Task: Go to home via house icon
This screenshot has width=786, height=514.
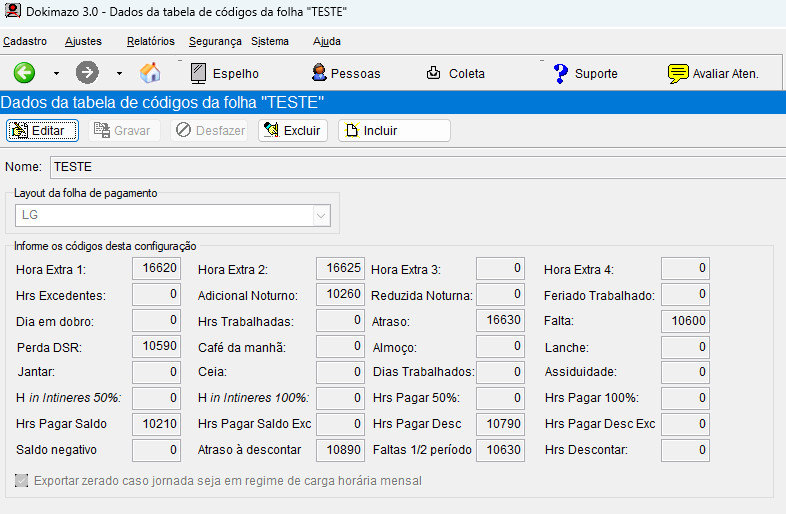Action: tap(150, 73)
